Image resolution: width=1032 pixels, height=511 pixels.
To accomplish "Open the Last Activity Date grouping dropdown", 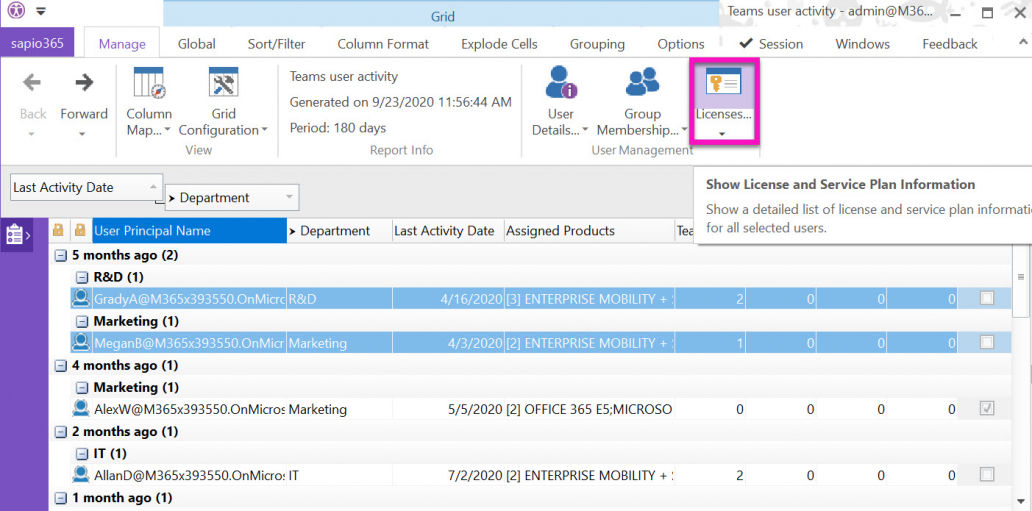I will point(153,187).
